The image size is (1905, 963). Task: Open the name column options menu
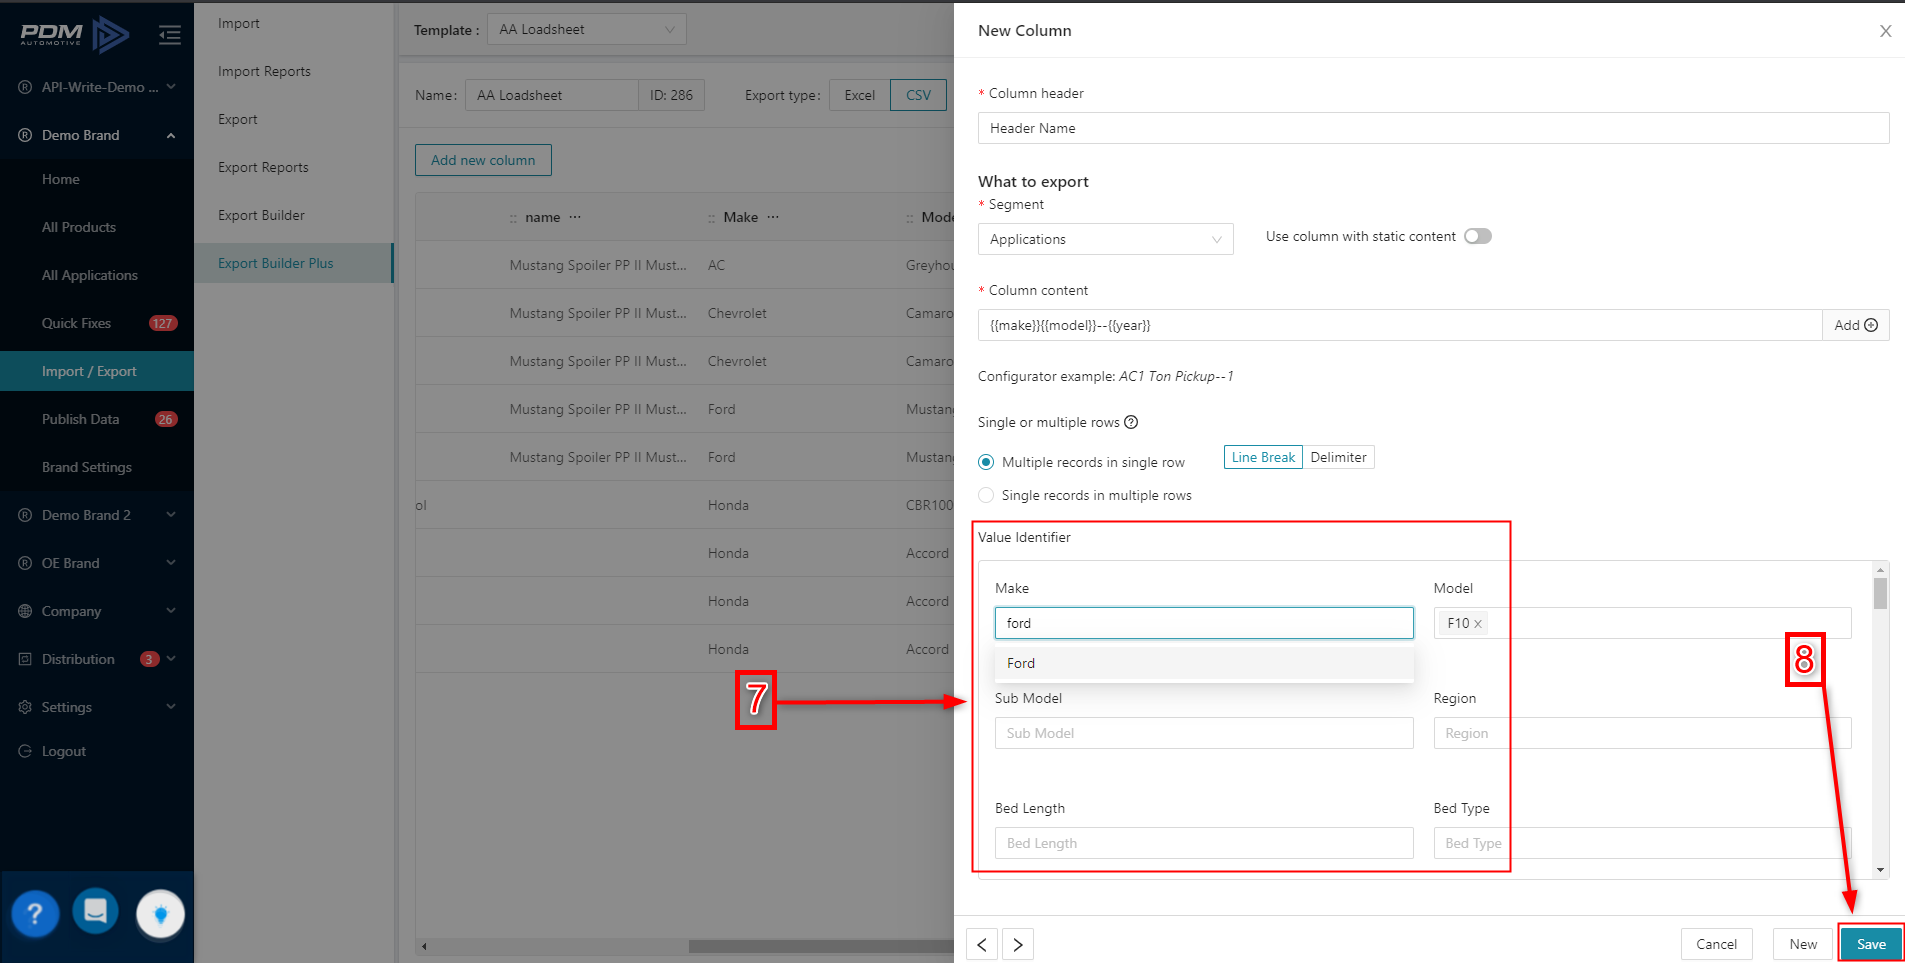[x=575, y=217]
